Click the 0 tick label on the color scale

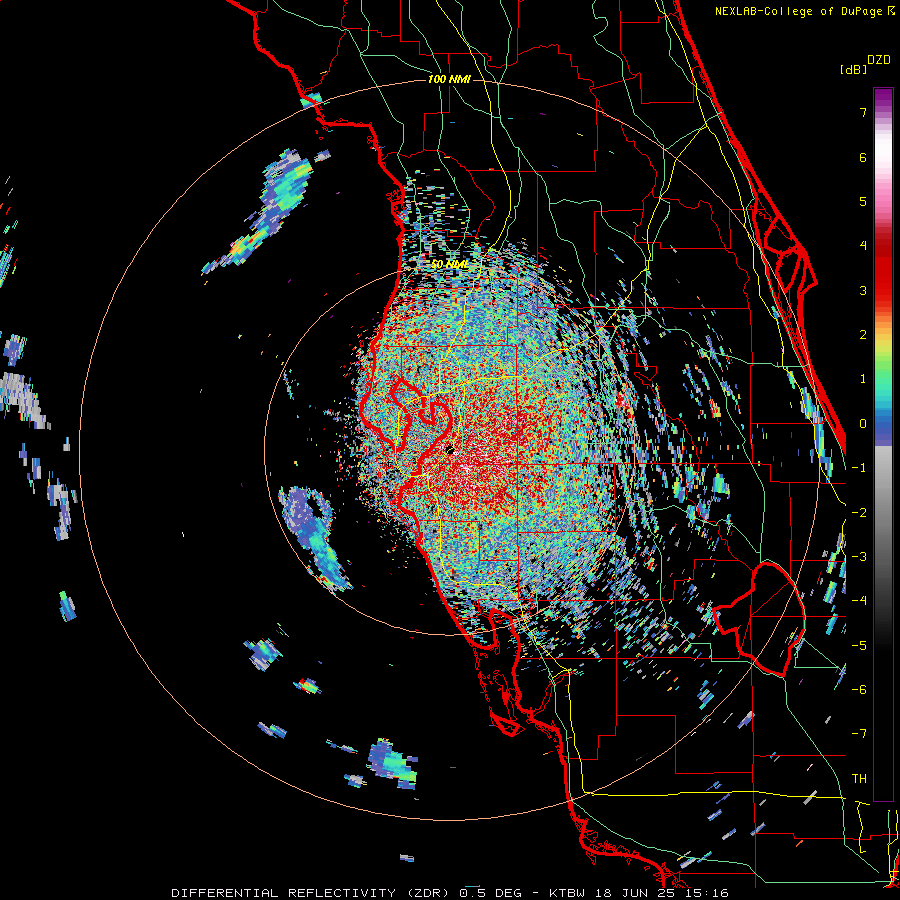[x=863, y=424]
